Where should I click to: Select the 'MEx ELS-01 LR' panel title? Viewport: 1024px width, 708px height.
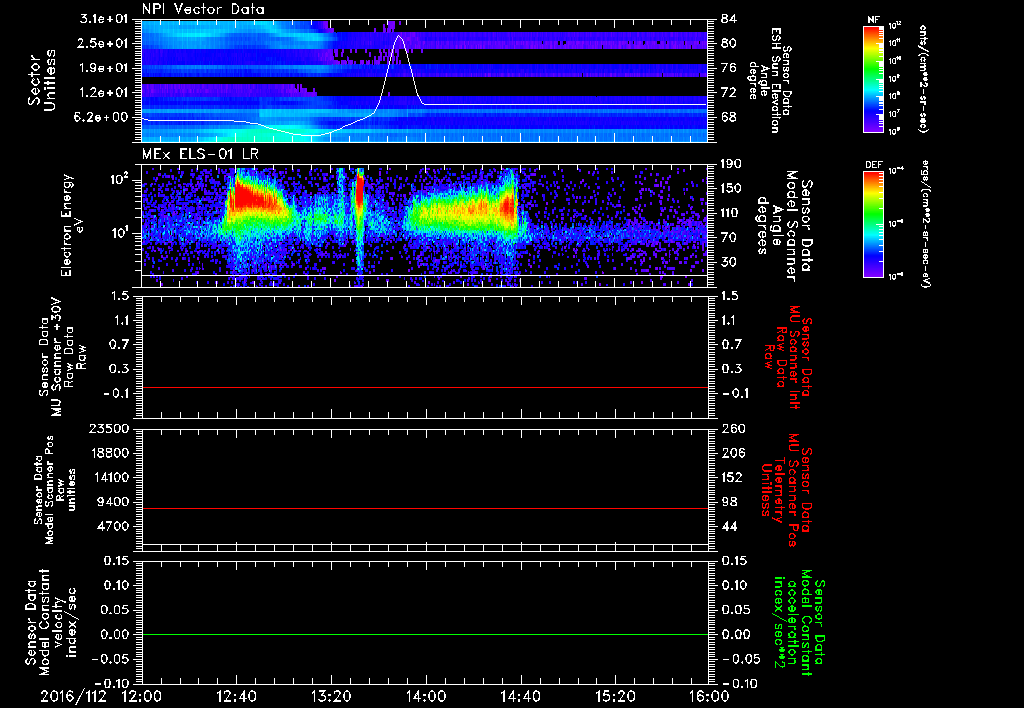coord(199,154)
